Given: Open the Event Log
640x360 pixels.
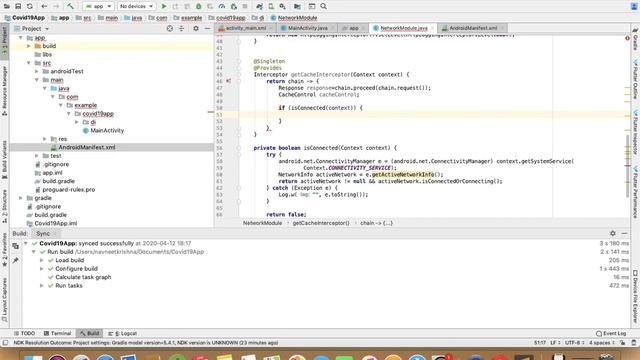Looking at the screenshot, I should 611,333.
